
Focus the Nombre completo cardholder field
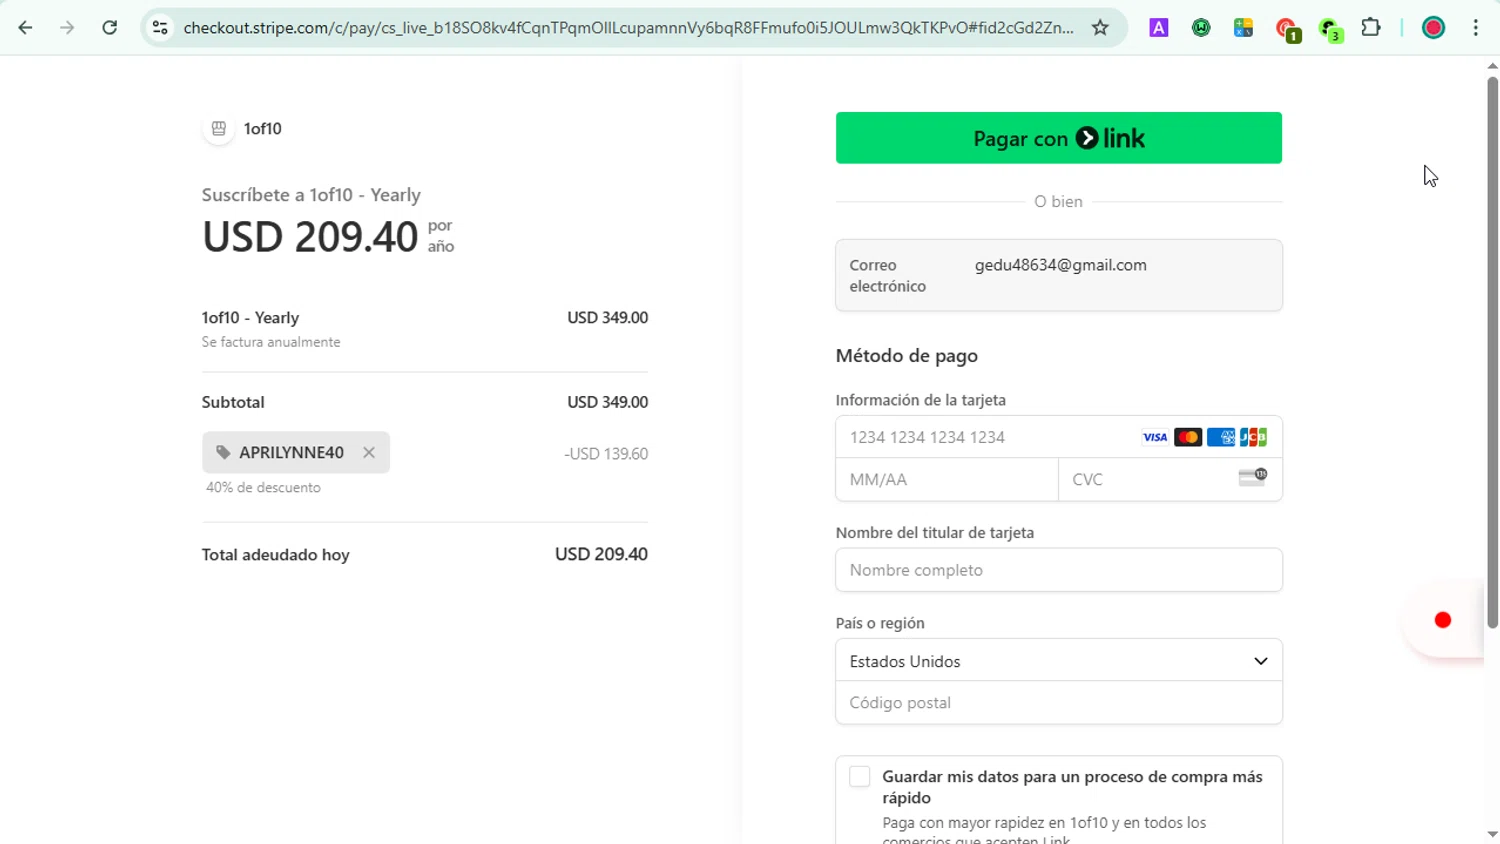1059,570
